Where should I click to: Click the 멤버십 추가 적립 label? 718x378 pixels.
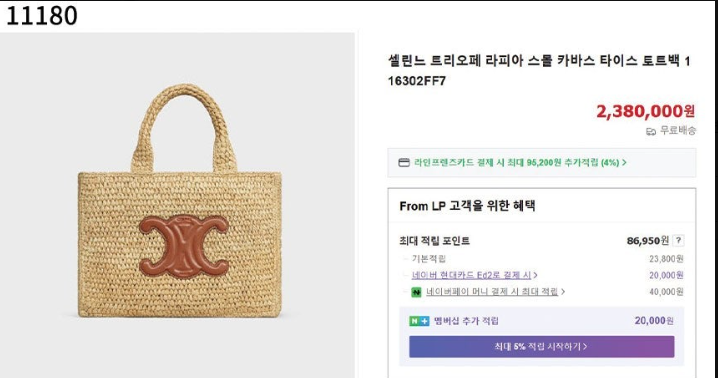tap(466, 321)
